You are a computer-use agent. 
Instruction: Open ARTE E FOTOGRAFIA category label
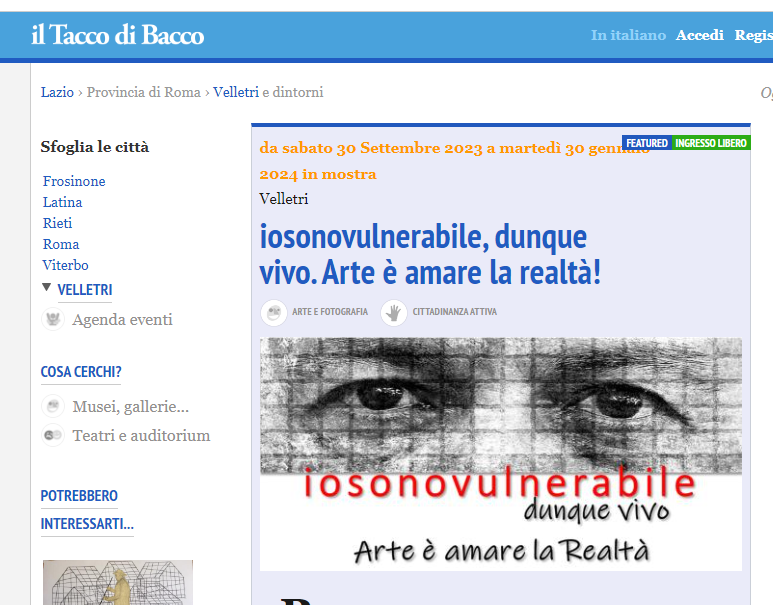(330, 312)
